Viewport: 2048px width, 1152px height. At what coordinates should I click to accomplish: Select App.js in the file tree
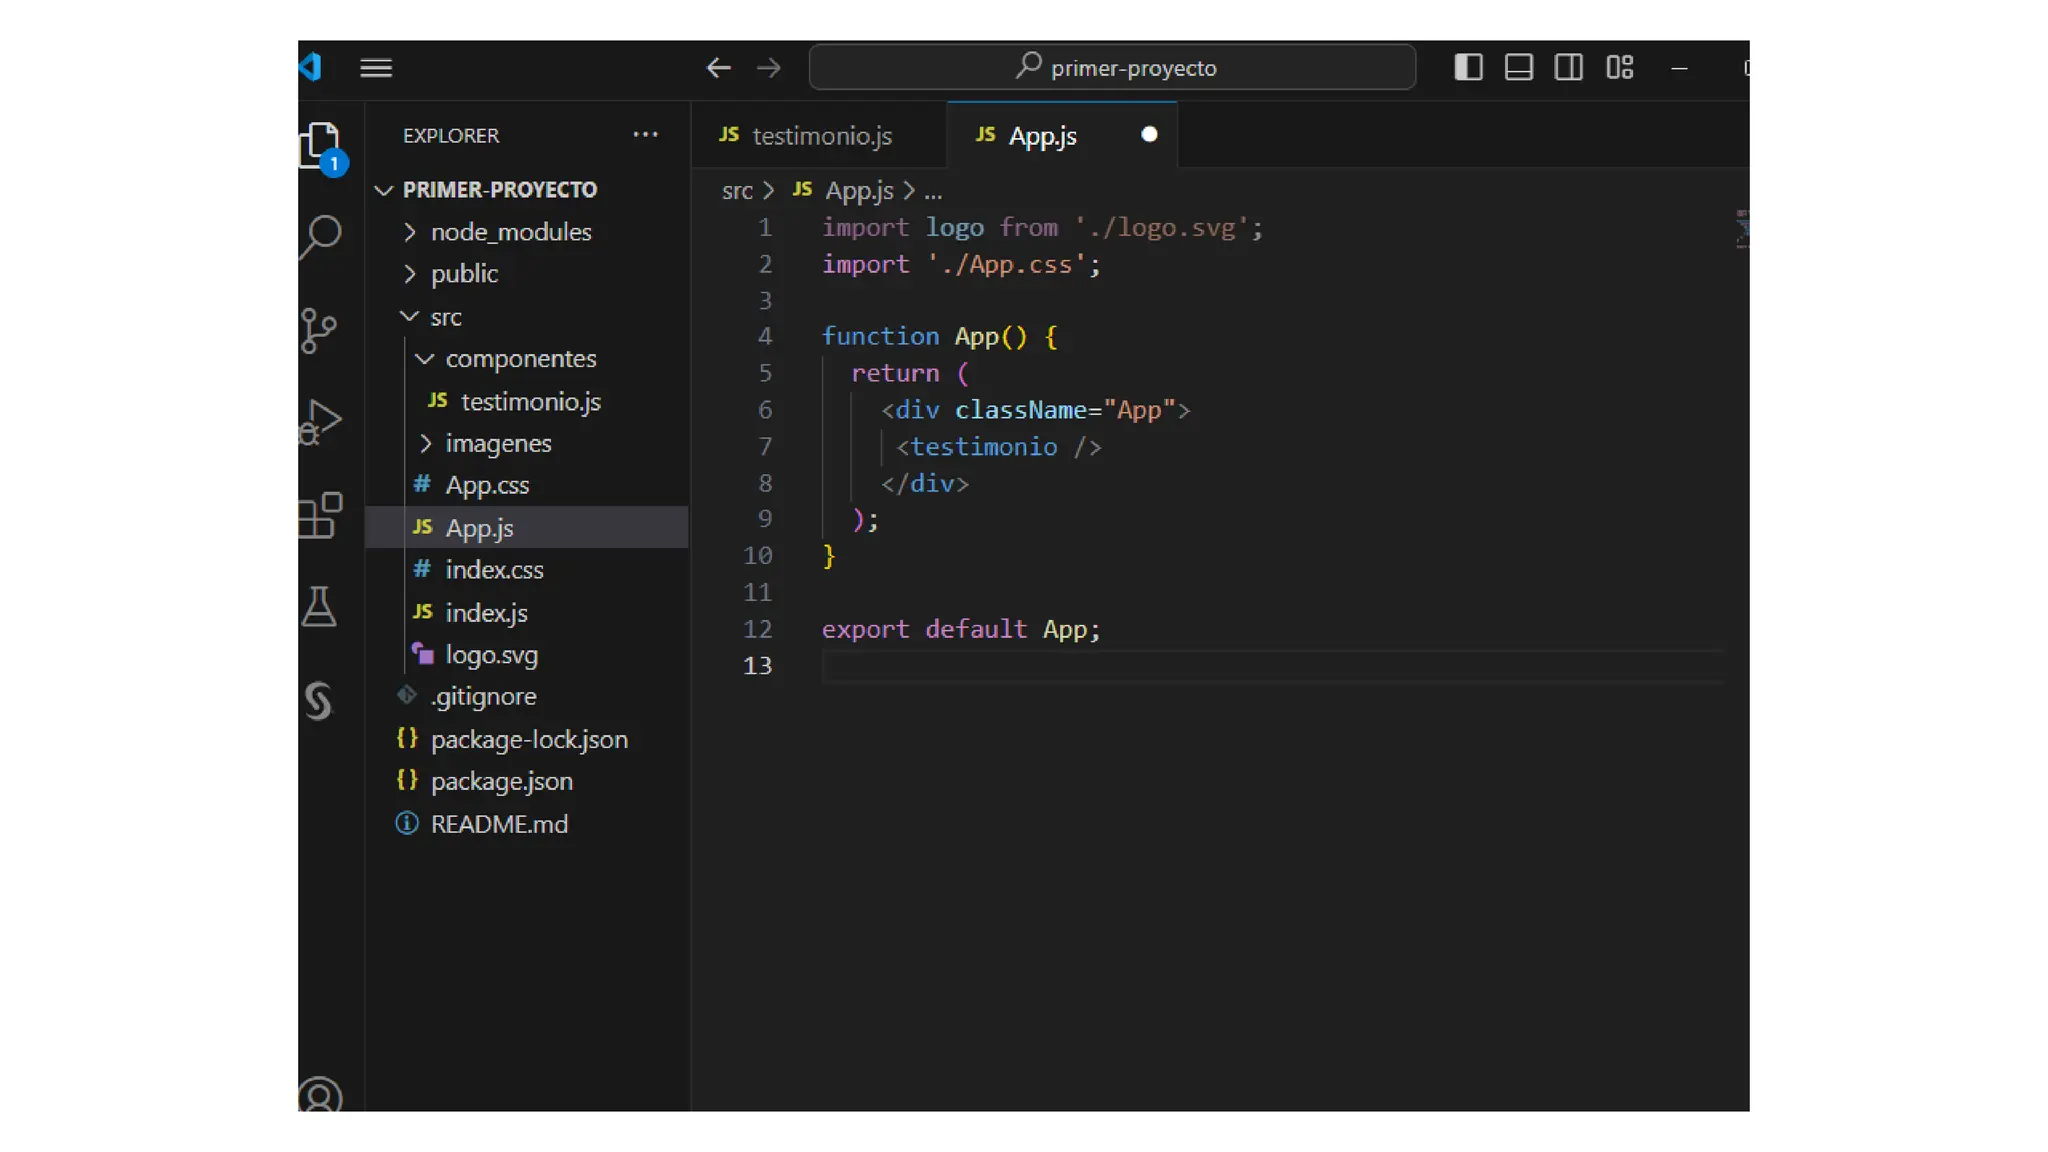(x=528, y=527)
